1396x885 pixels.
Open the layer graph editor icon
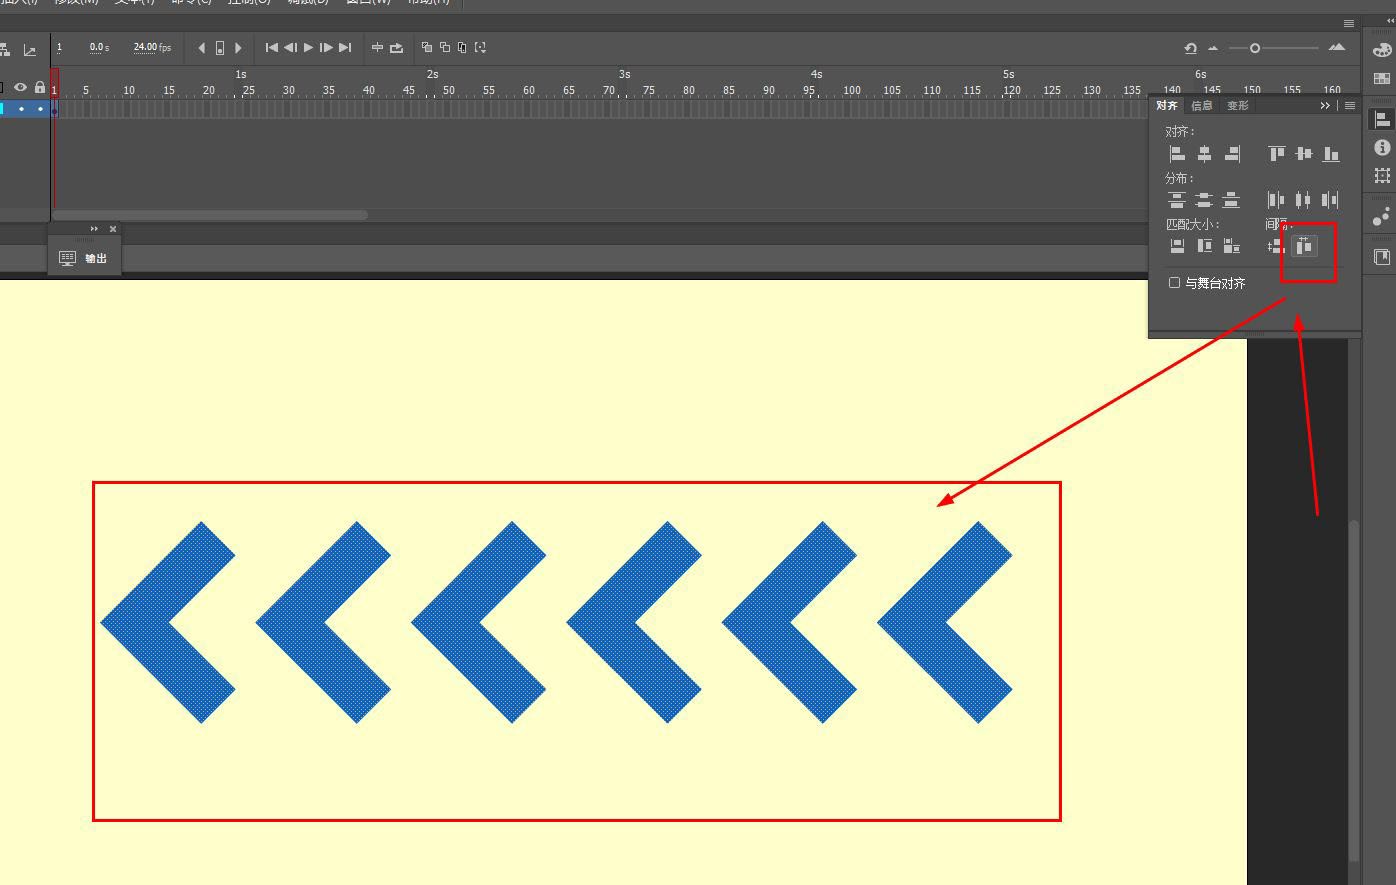point(29,50)
